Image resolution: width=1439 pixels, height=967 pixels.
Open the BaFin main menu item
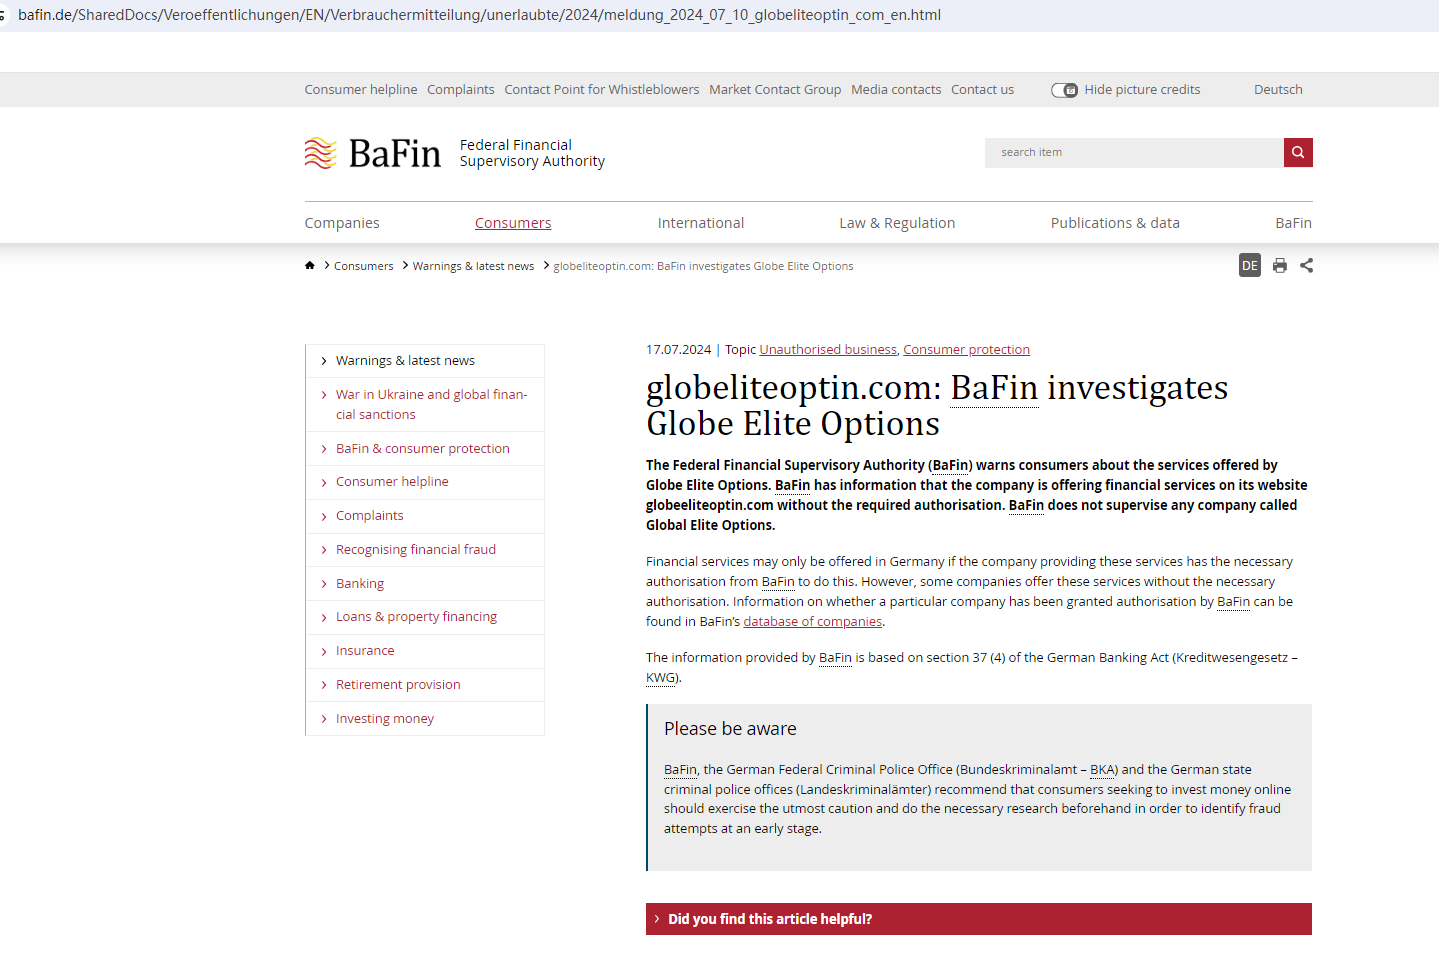[1293, 223]
